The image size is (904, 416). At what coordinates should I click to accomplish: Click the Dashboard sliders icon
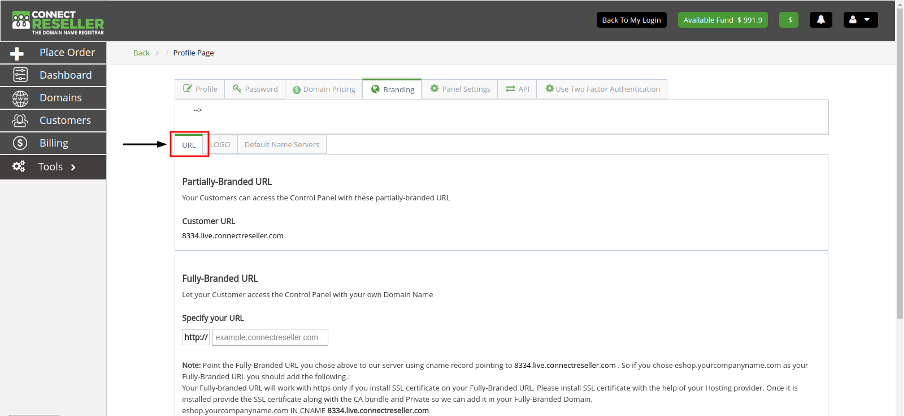20,75
